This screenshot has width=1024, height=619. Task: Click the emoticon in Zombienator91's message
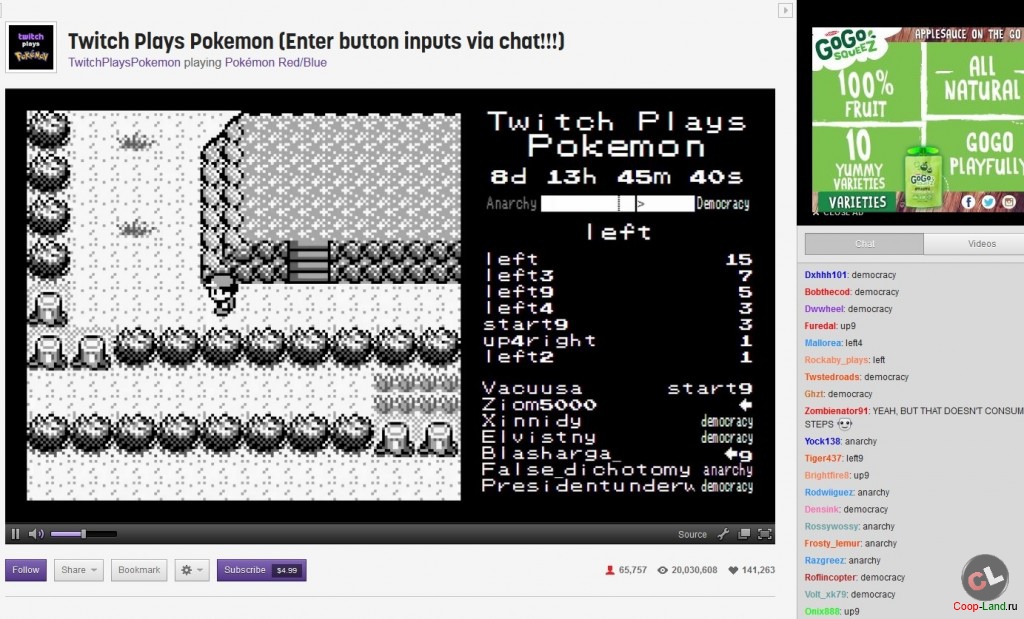tap(844, 424)
